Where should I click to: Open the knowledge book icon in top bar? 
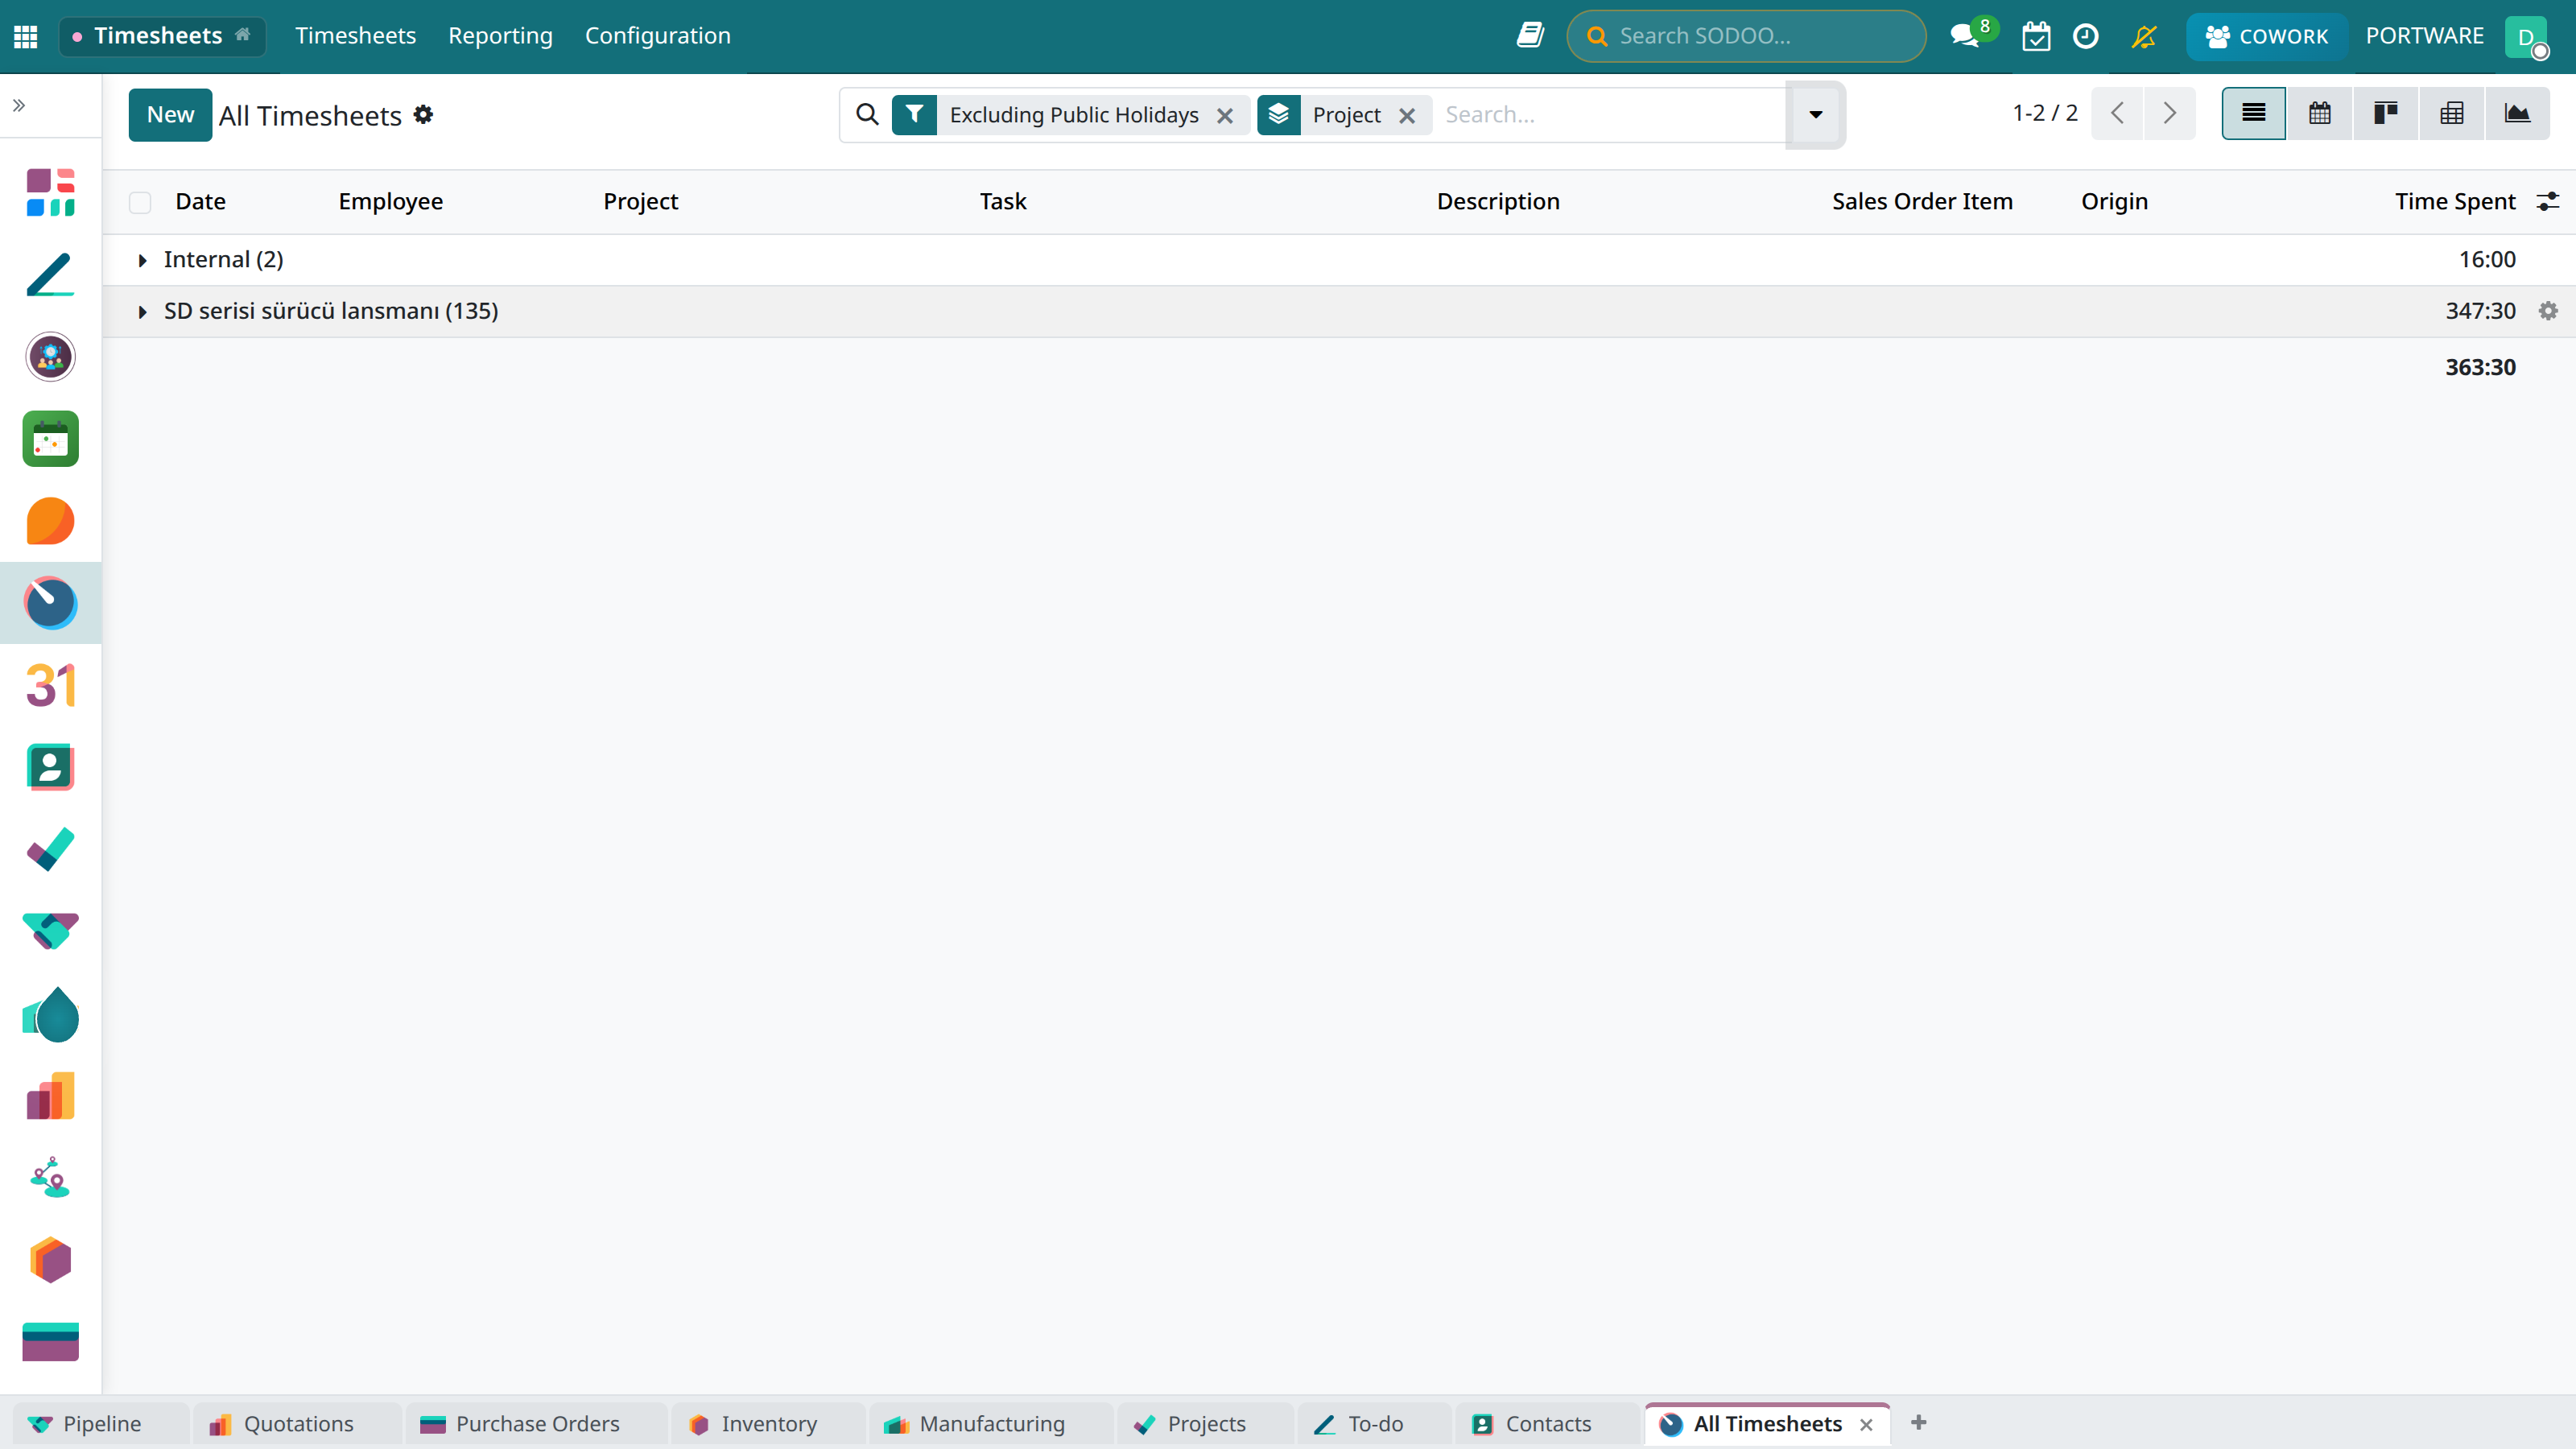pyautogui.click(x=1530, y=36)
